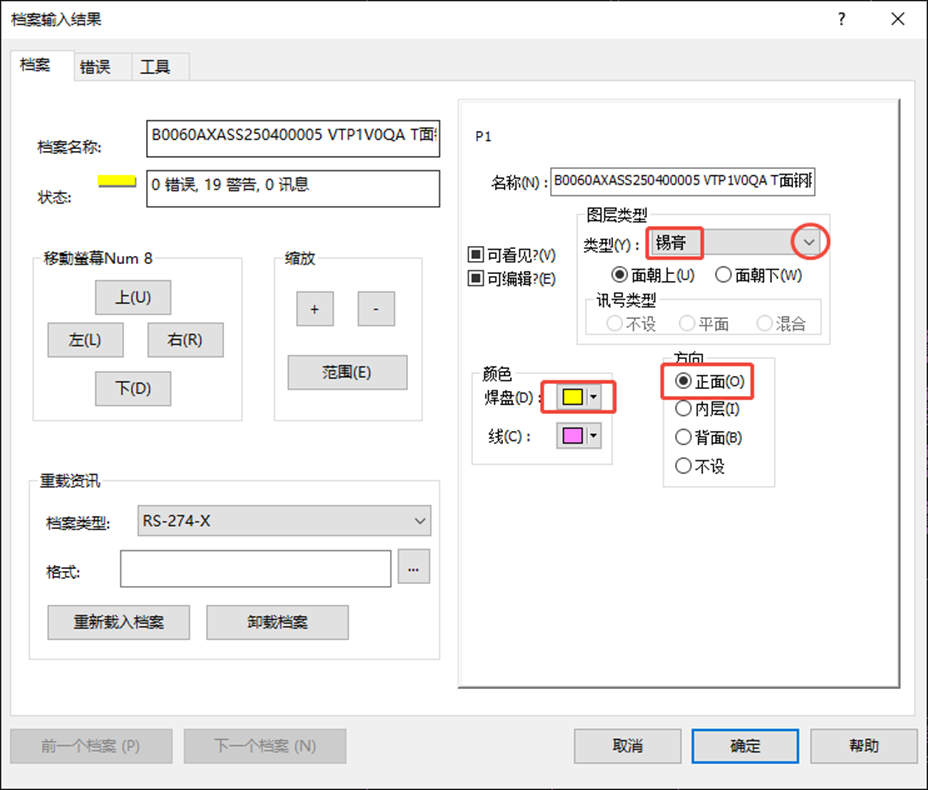The width and height of the screenshot is (928, 790).
Task: Select the 内层 direction option
Action: click(x=684, y=408)
